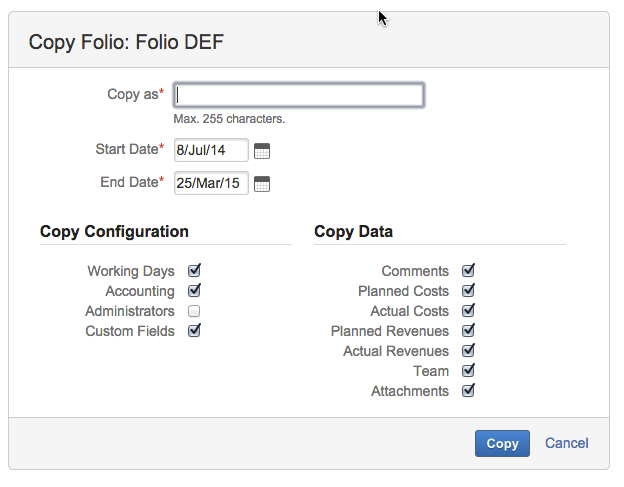Click the Copy button
Image resolution: width=624 pixels, height=487 pixels.
[502, 444]
